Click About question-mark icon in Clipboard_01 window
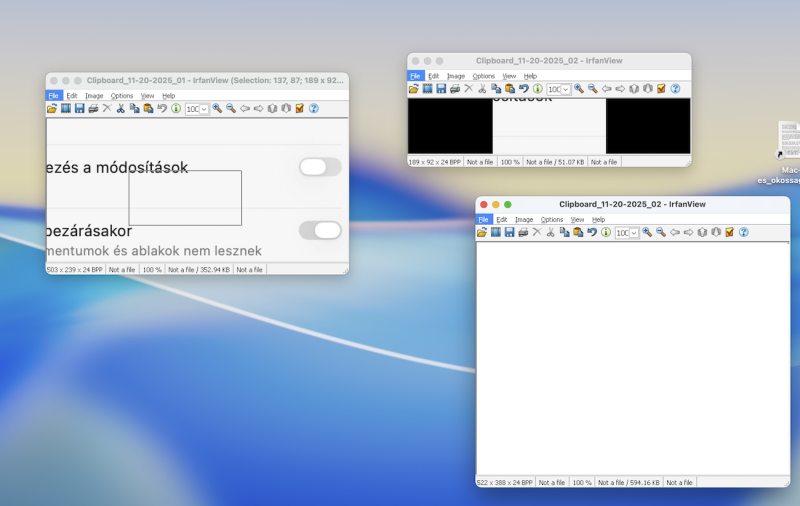This screenshot has width=800, height=506. [x=314, y=108]
